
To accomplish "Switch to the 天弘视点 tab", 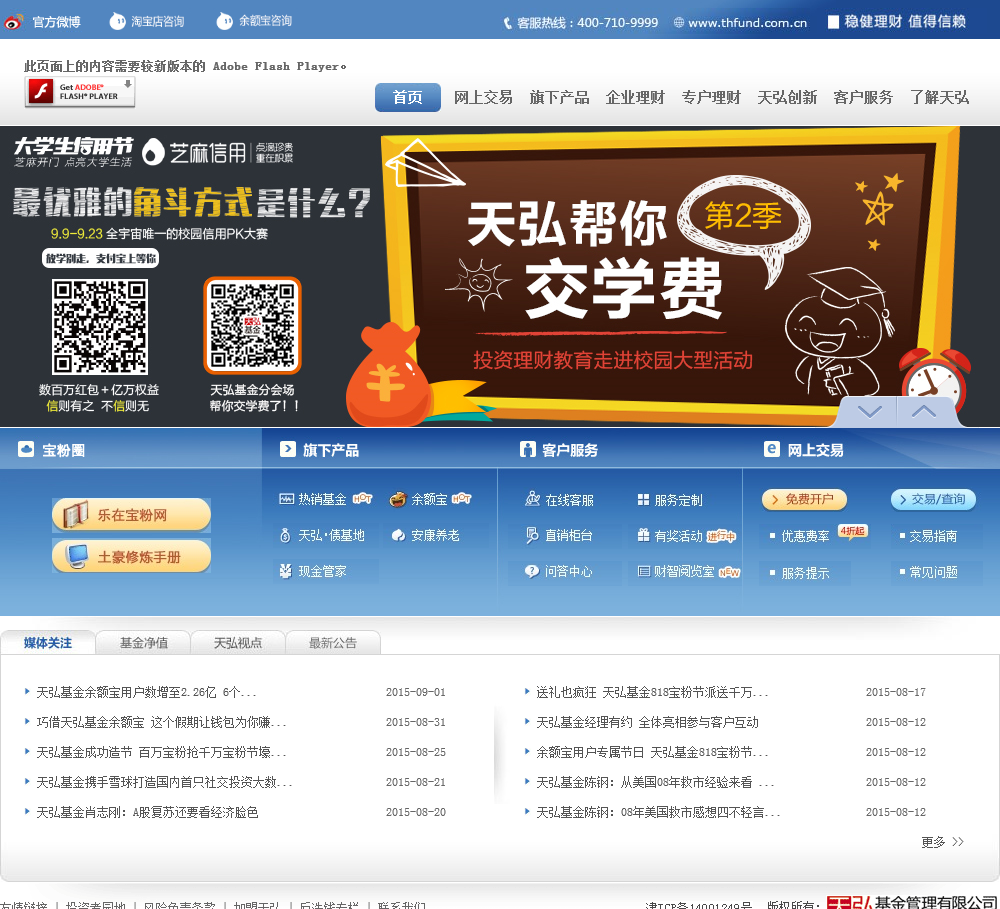I will (238, 642).
